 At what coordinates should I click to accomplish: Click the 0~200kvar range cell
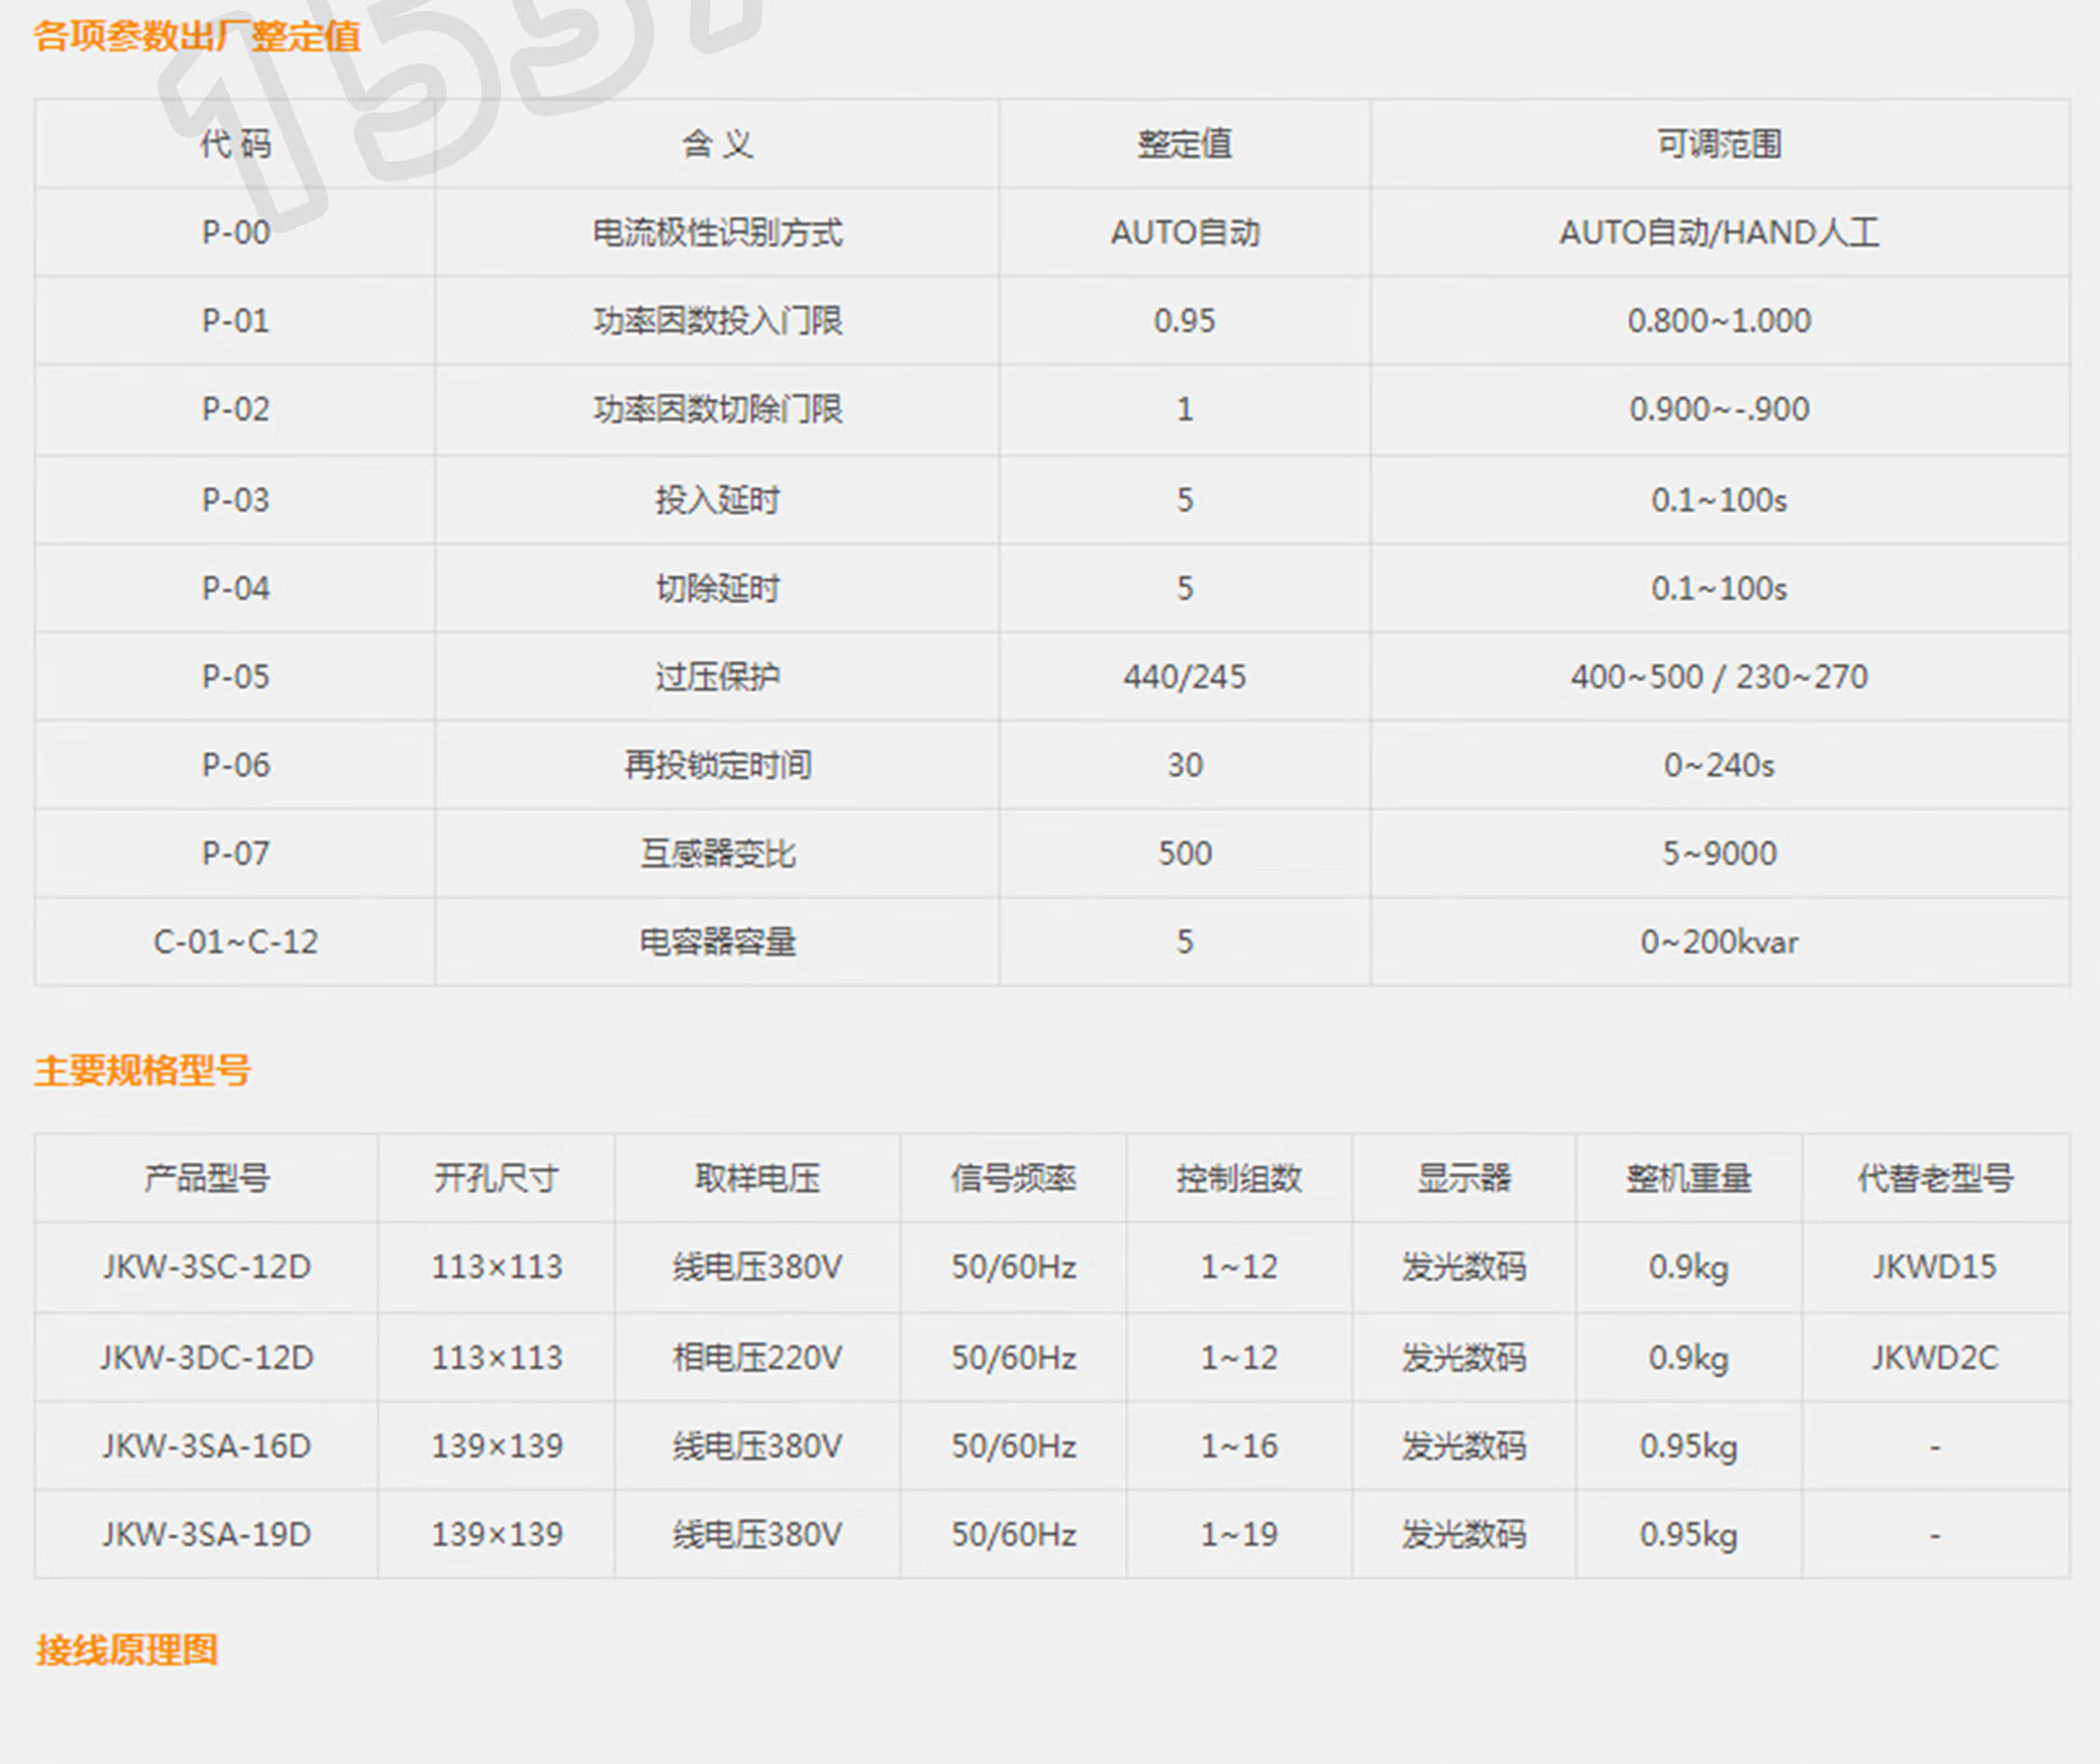tap(1718, 942)
